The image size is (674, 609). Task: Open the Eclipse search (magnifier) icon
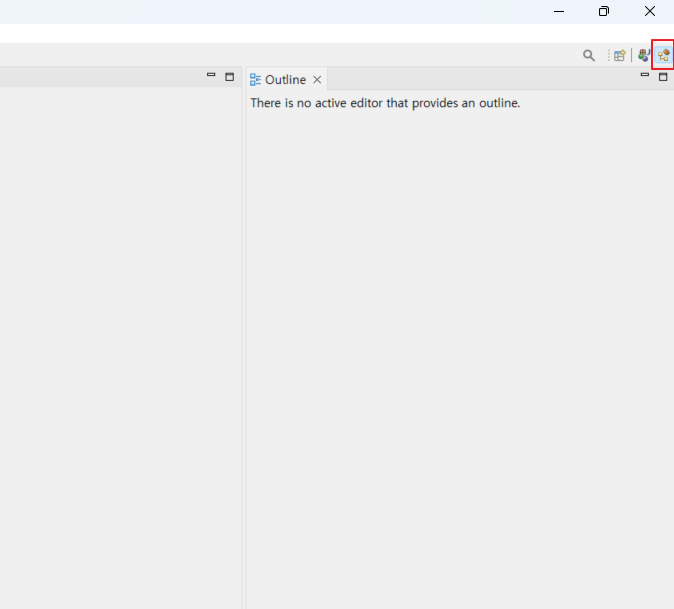(589, 55)
